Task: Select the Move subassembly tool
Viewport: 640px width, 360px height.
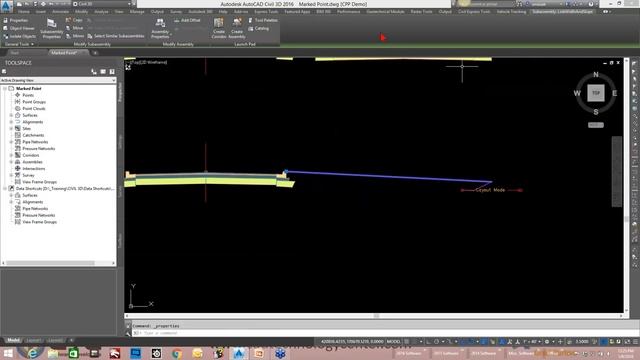Action: pos(74,28)
